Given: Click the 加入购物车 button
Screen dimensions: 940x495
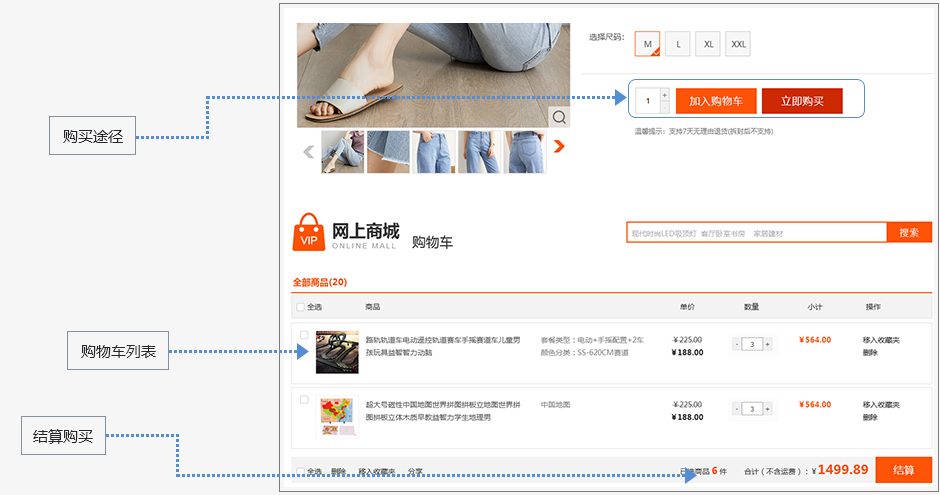Looking at the screenshot, I should (x=716, y=101).
